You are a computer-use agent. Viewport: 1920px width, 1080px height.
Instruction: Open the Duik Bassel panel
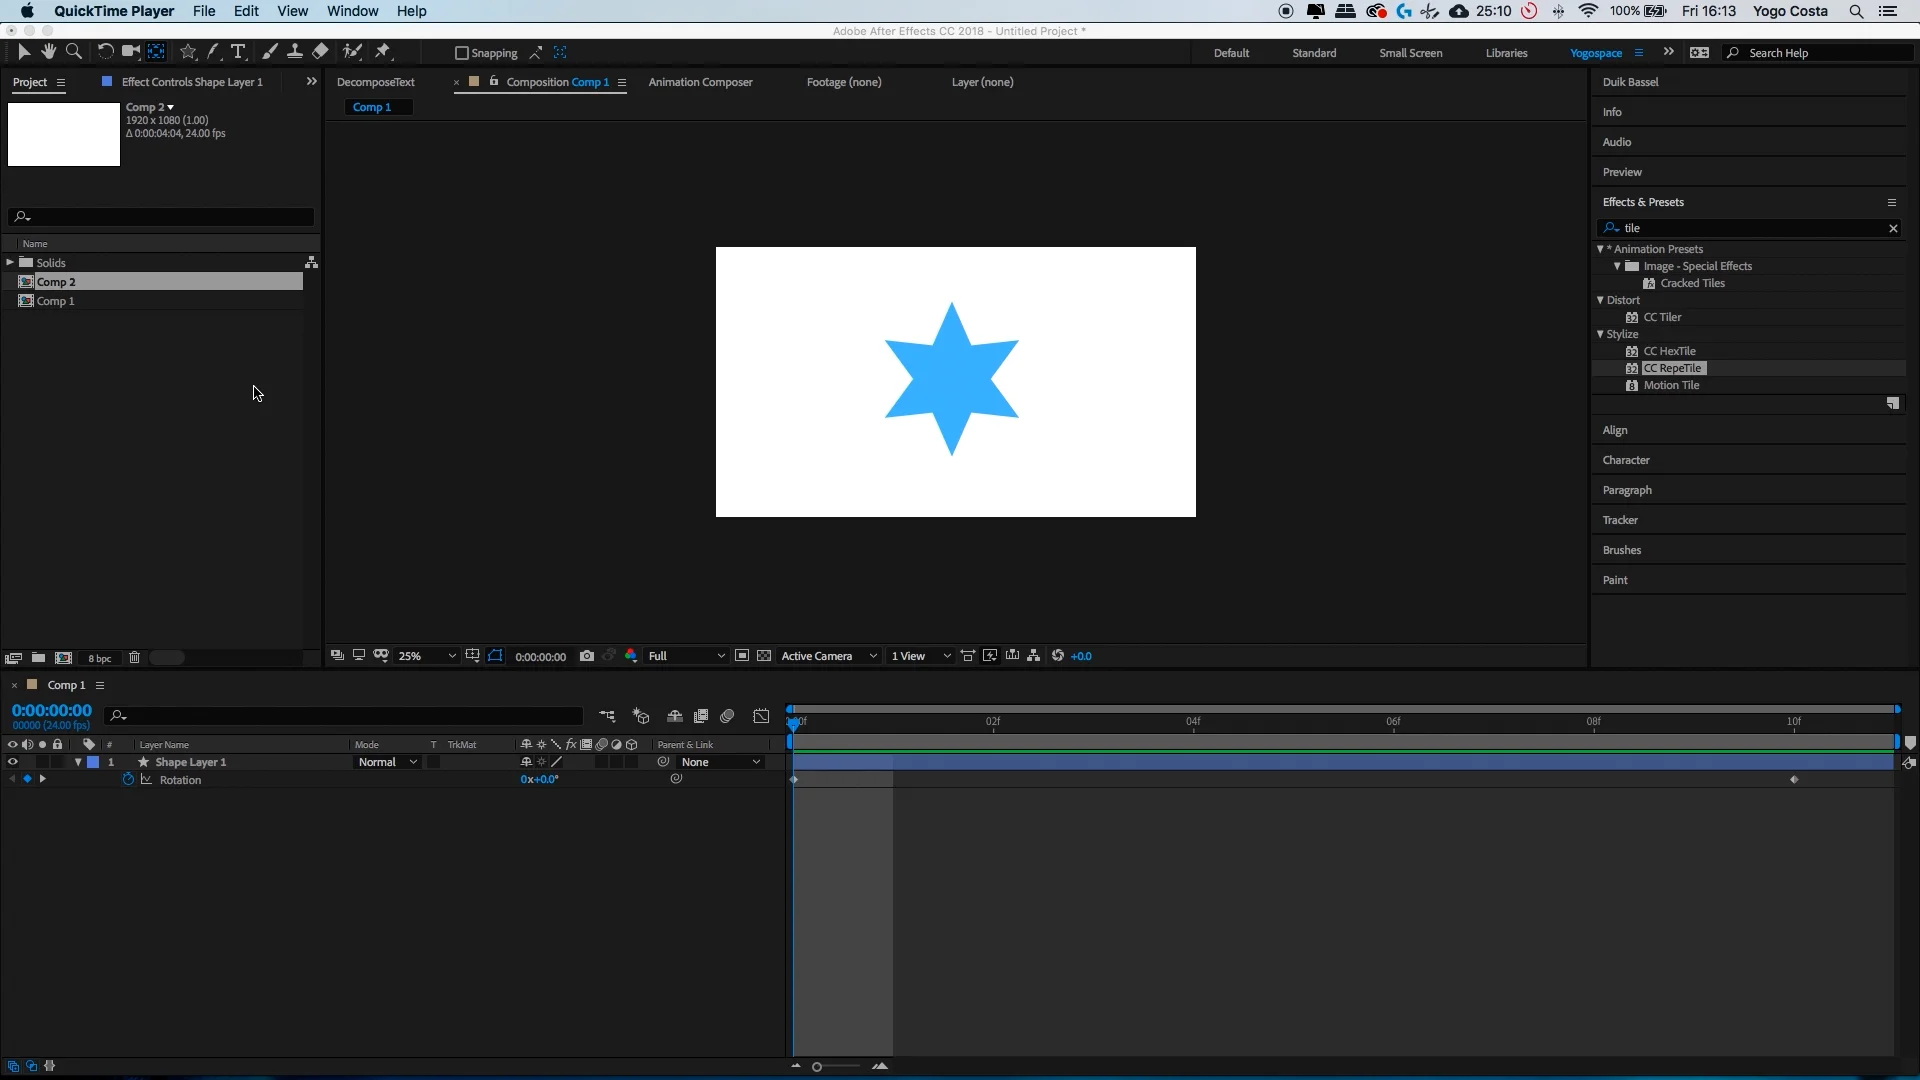(1630, 82)
